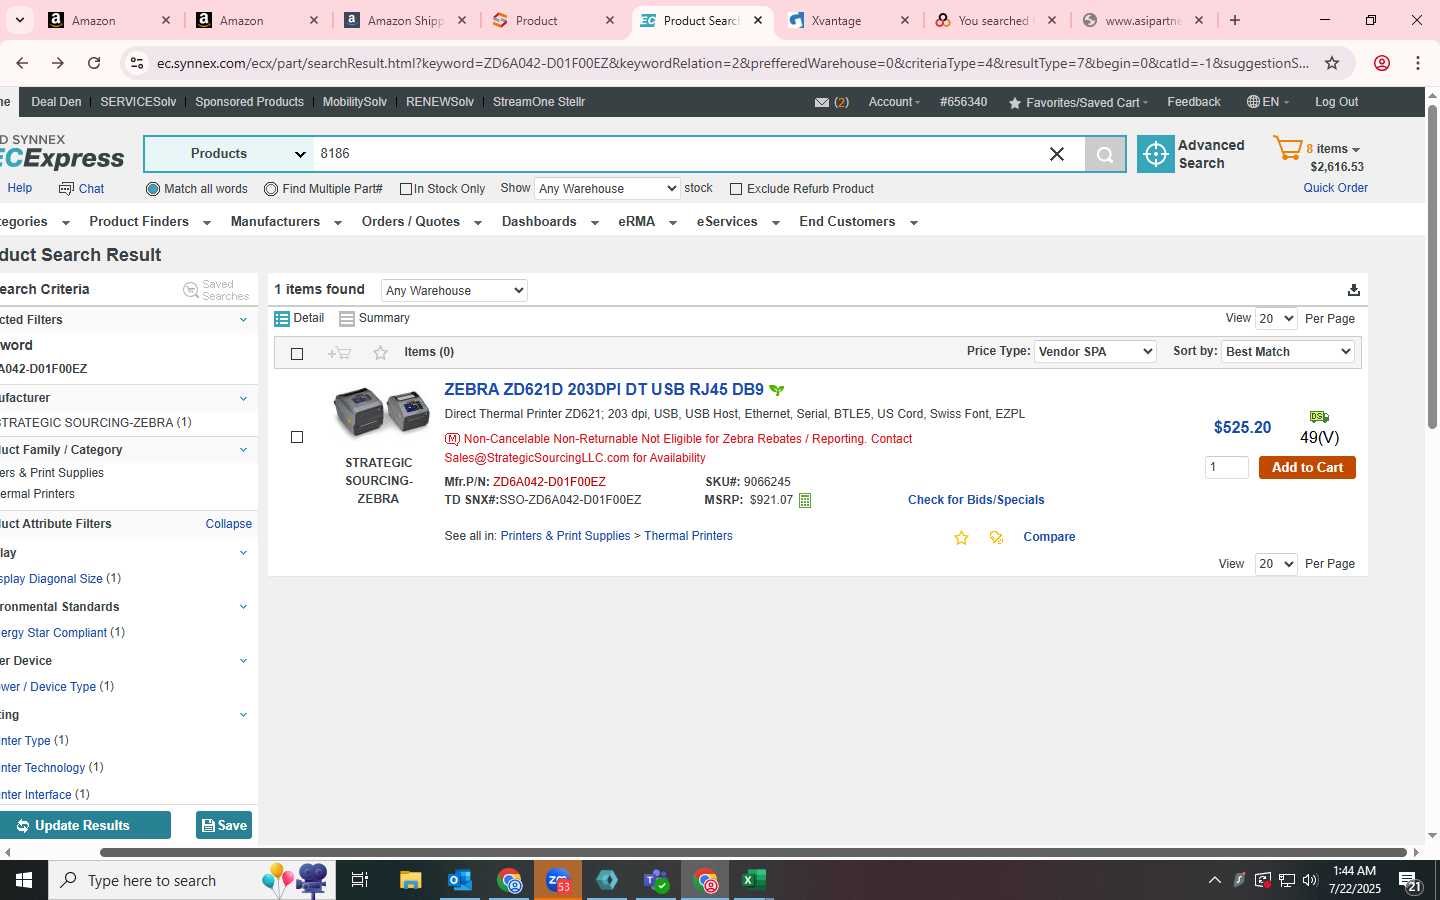Click the vertical page scrollbar
This screenshot has width=1440, height=900.
[x=1432, y=266]
